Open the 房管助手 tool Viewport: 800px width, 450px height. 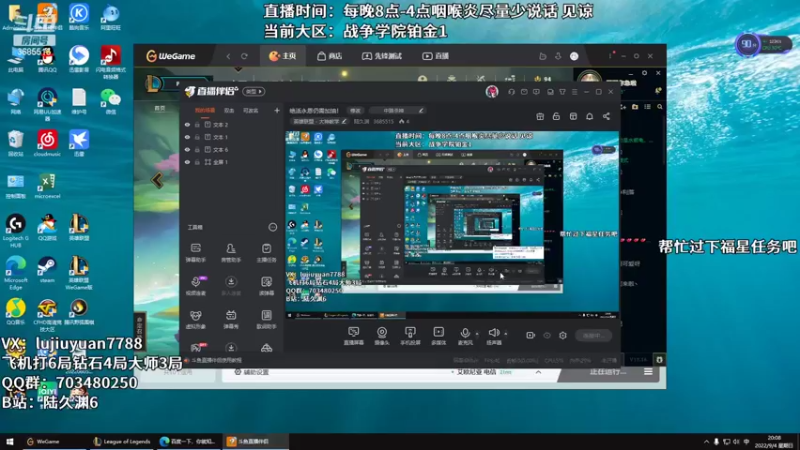[231, 253]
